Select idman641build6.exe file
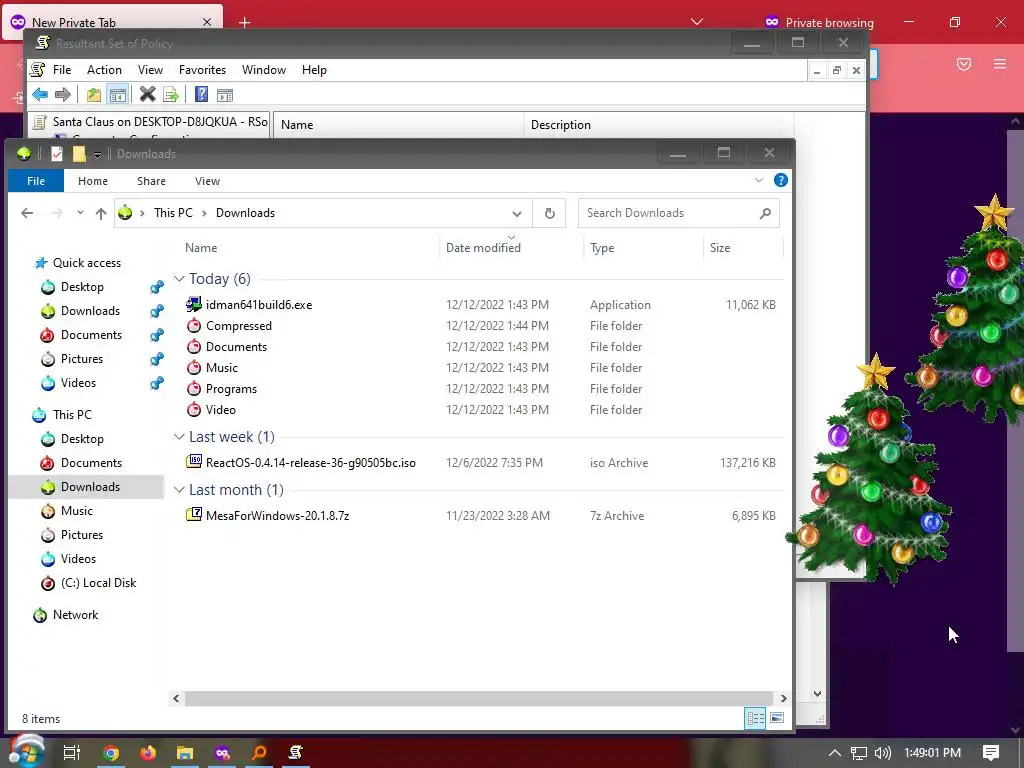The width and height of the screenshot is (1024, 768). coord(259,305)
